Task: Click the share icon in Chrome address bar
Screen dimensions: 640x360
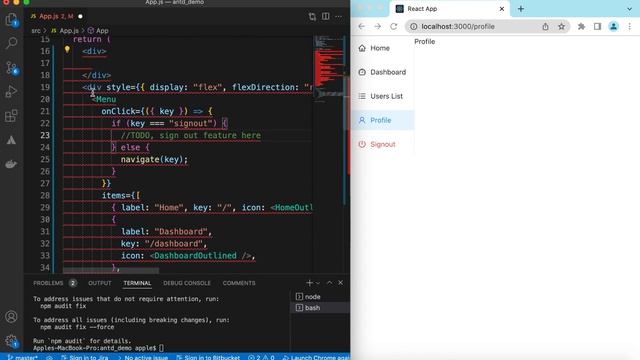Action: pos(545,27)
